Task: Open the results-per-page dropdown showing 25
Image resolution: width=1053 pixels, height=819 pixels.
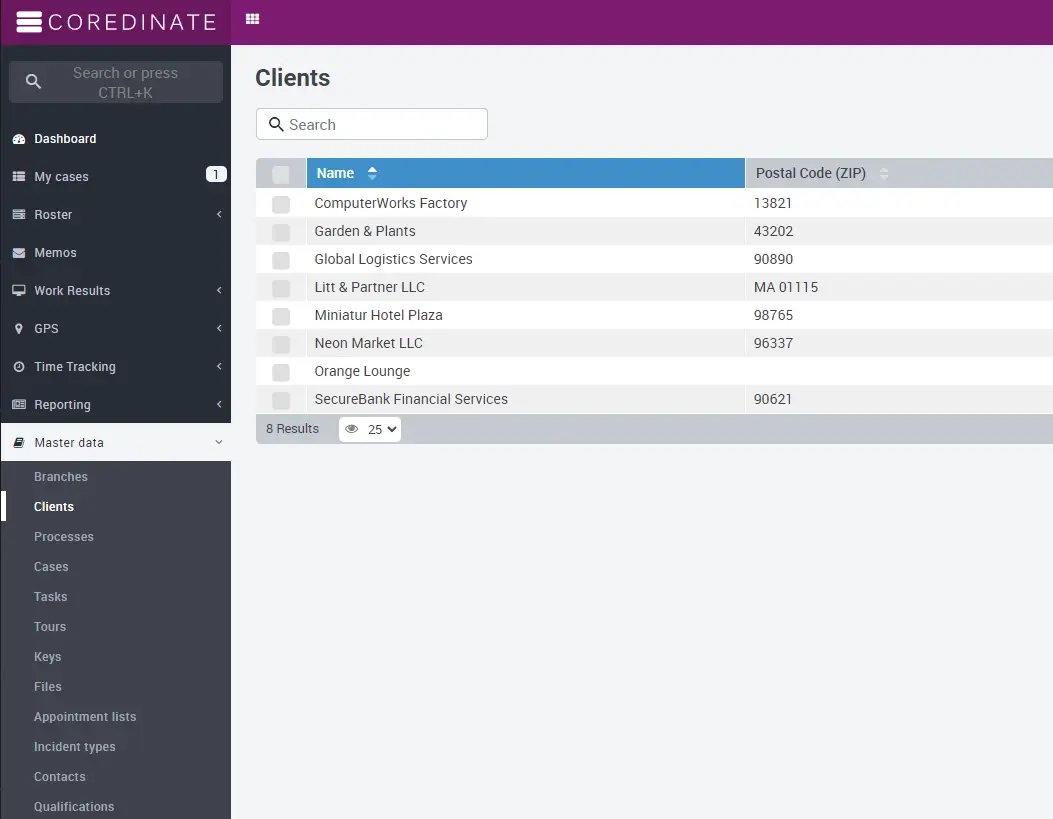Action: click(x=382, y=429)
